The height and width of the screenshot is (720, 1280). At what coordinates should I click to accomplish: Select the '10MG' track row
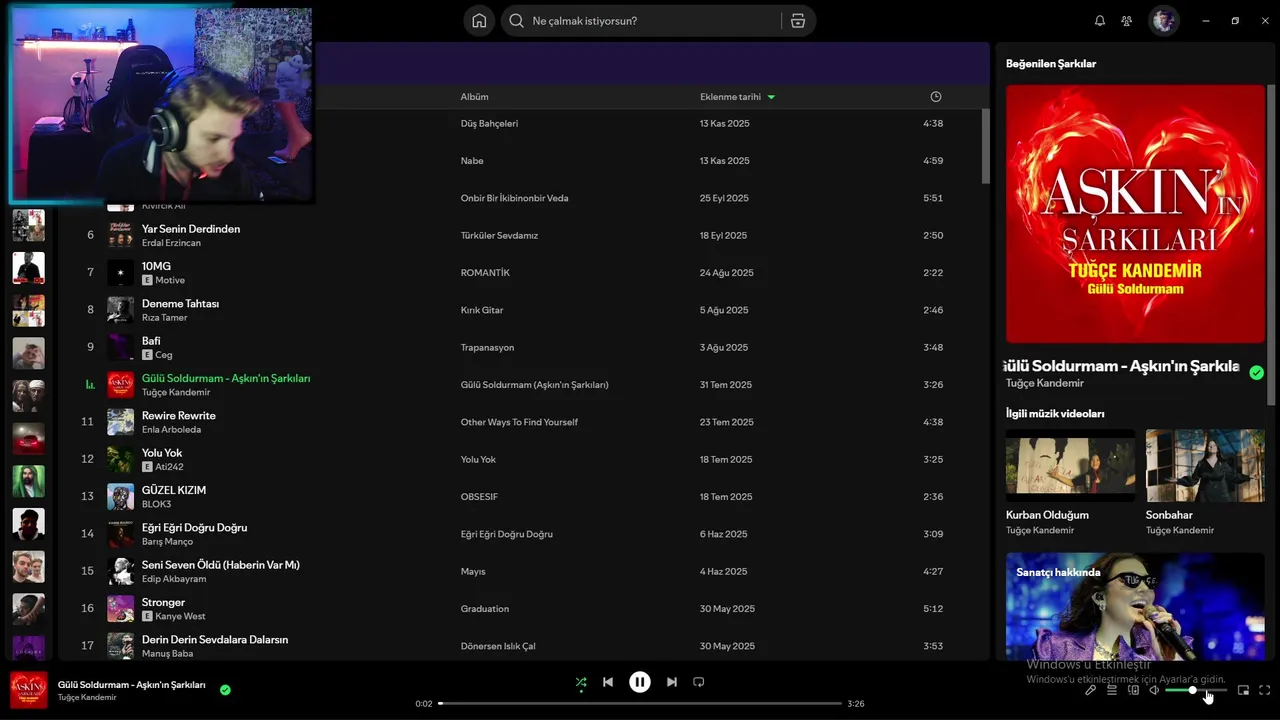(x=520, y=273)
